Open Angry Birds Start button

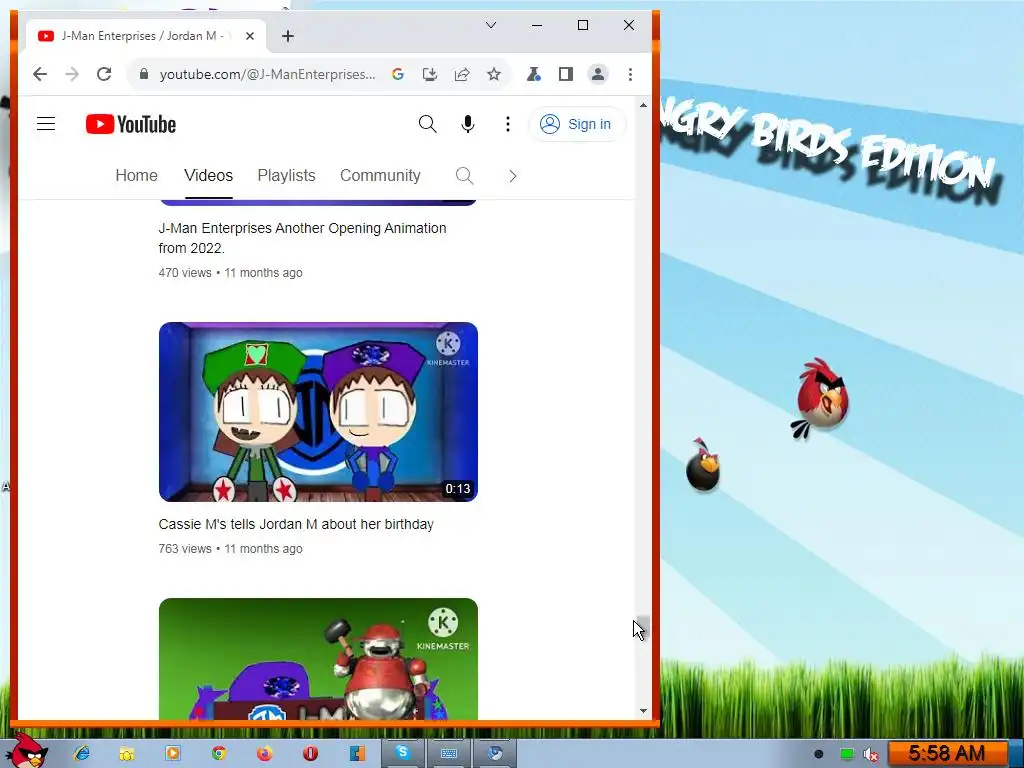pos(26,751)
